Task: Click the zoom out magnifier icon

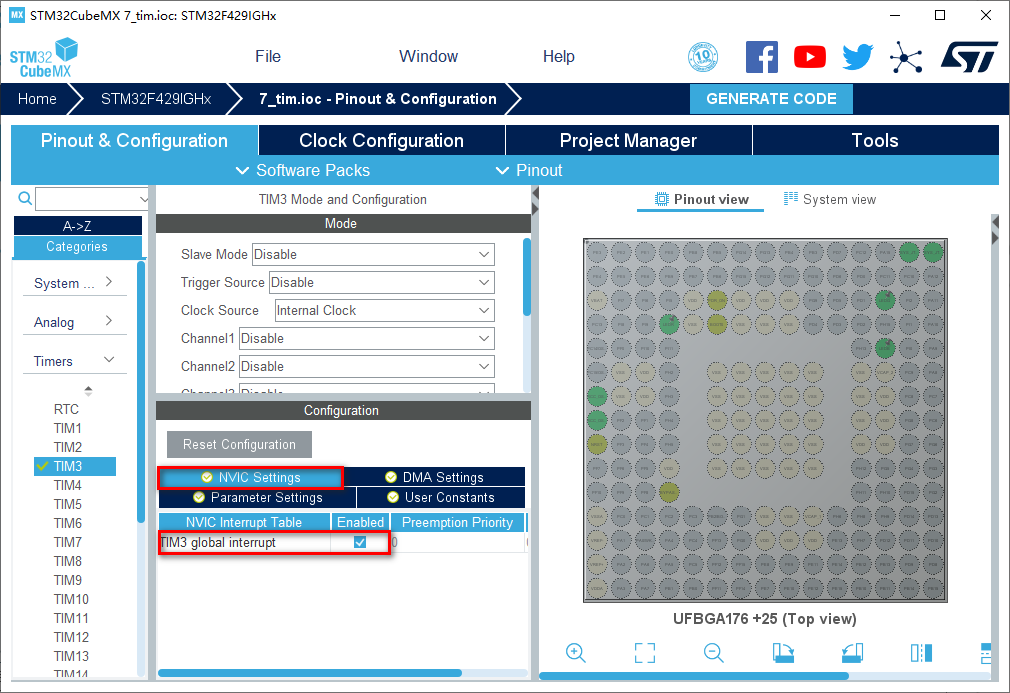Action: (713, 653)
